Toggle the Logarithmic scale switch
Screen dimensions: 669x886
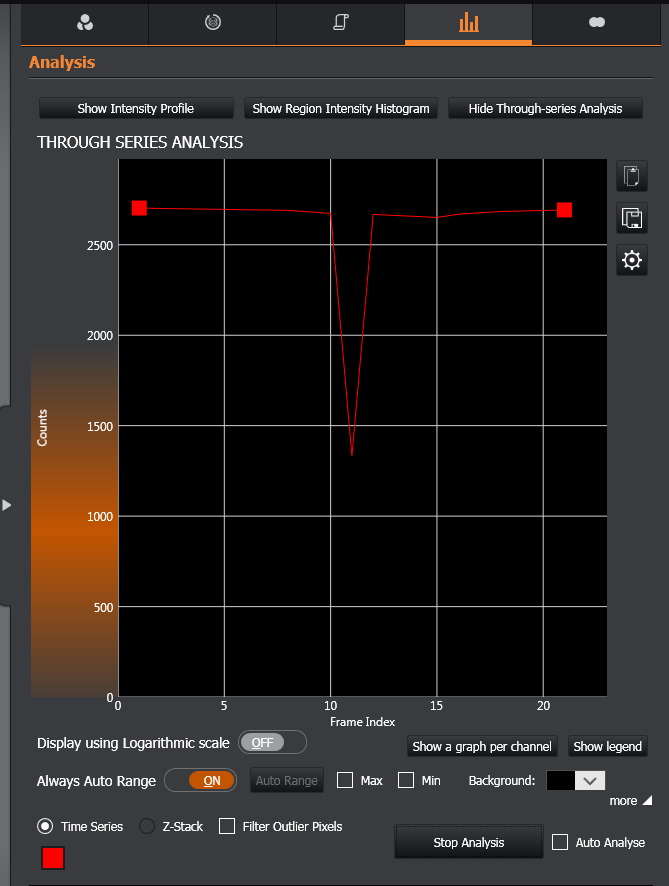[x=272, y=743]
